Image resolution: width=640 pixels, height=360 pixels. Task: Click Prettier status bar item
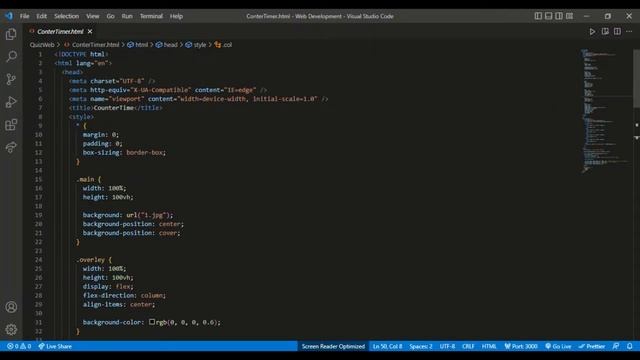pyautogui.click(x=592, y=346)
